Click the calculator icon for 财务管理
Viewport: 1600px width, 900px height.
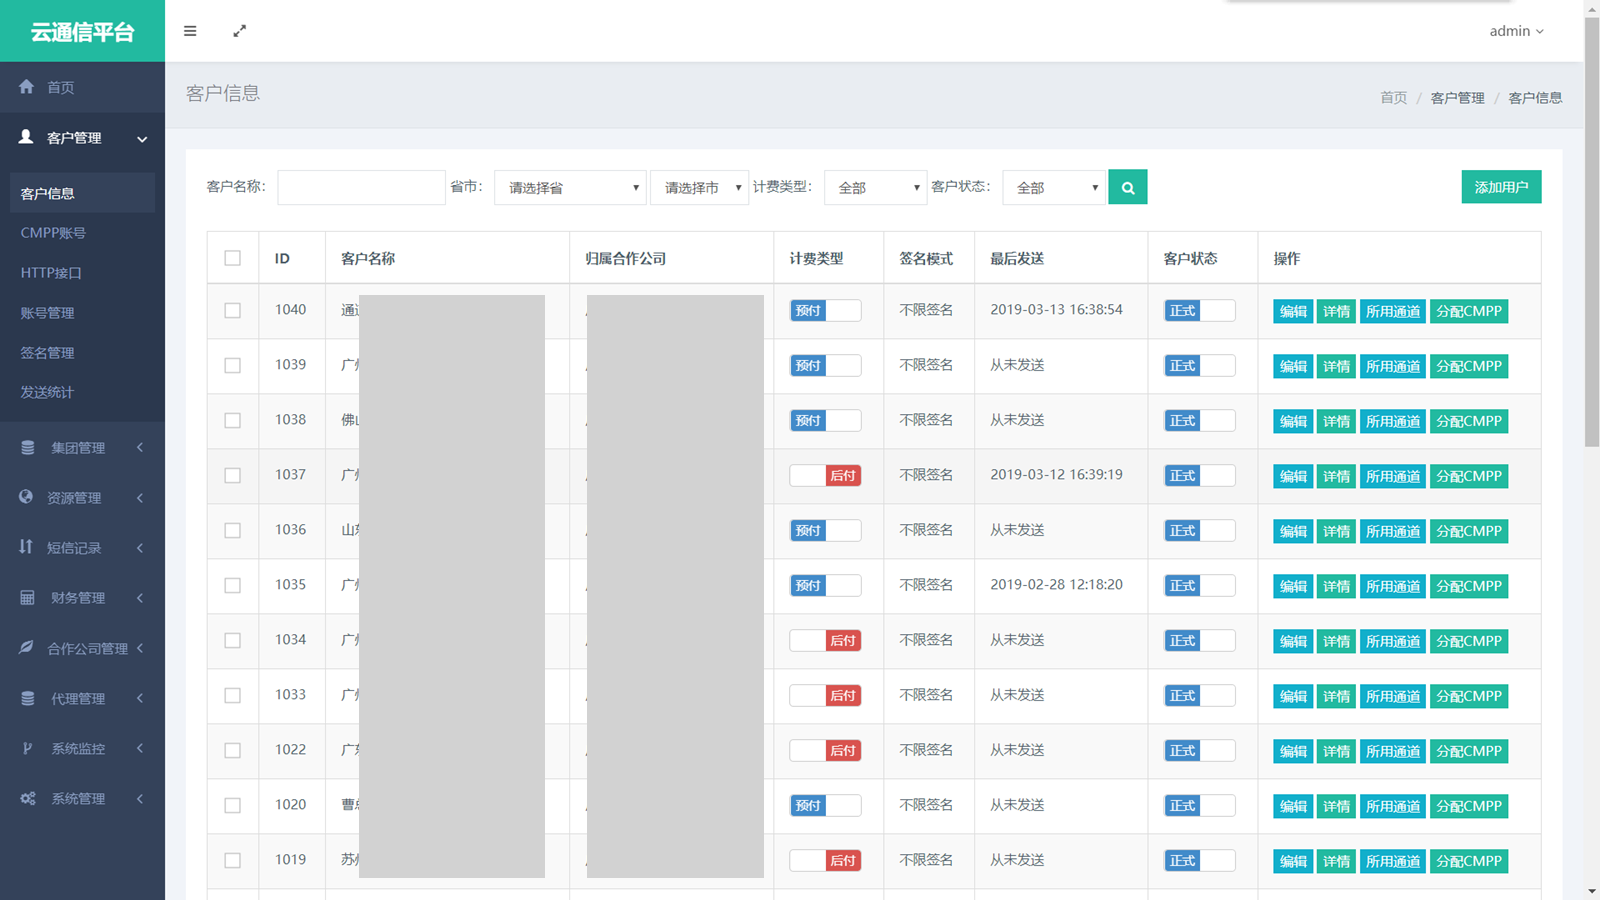coord(27,598)
